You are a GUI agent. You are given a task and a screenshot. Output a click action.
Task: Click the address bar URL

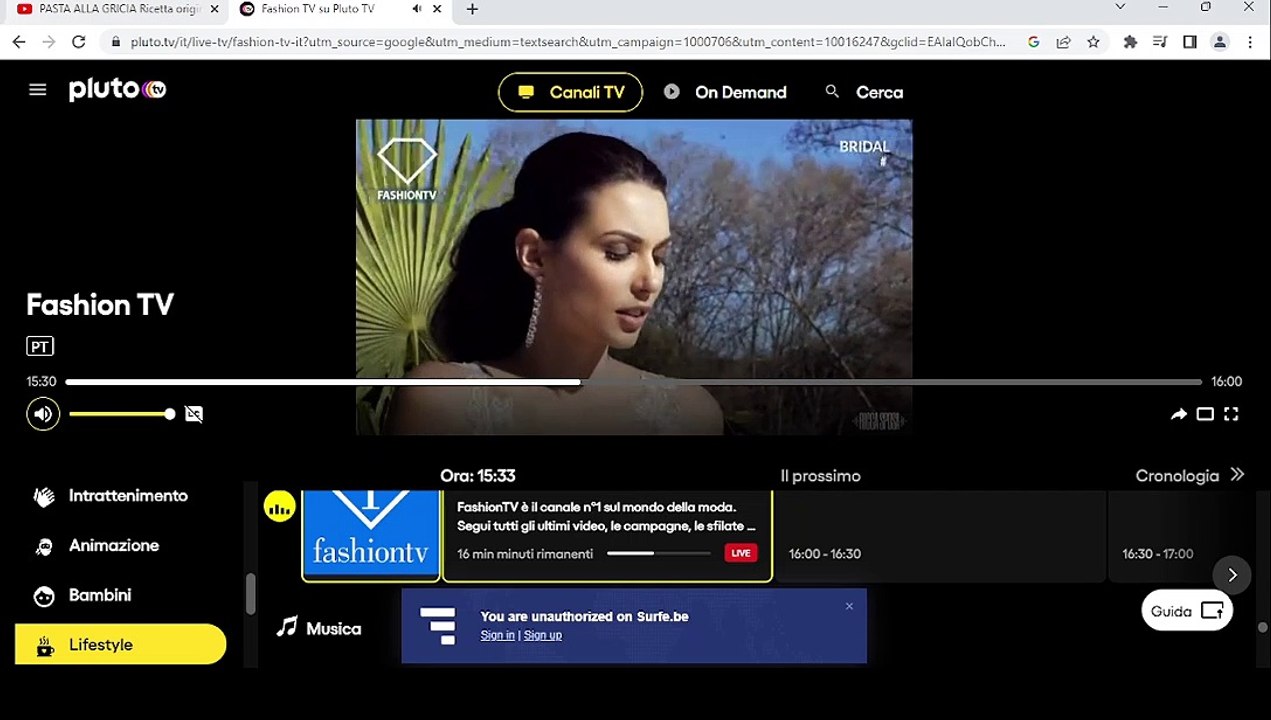[568, 42]
